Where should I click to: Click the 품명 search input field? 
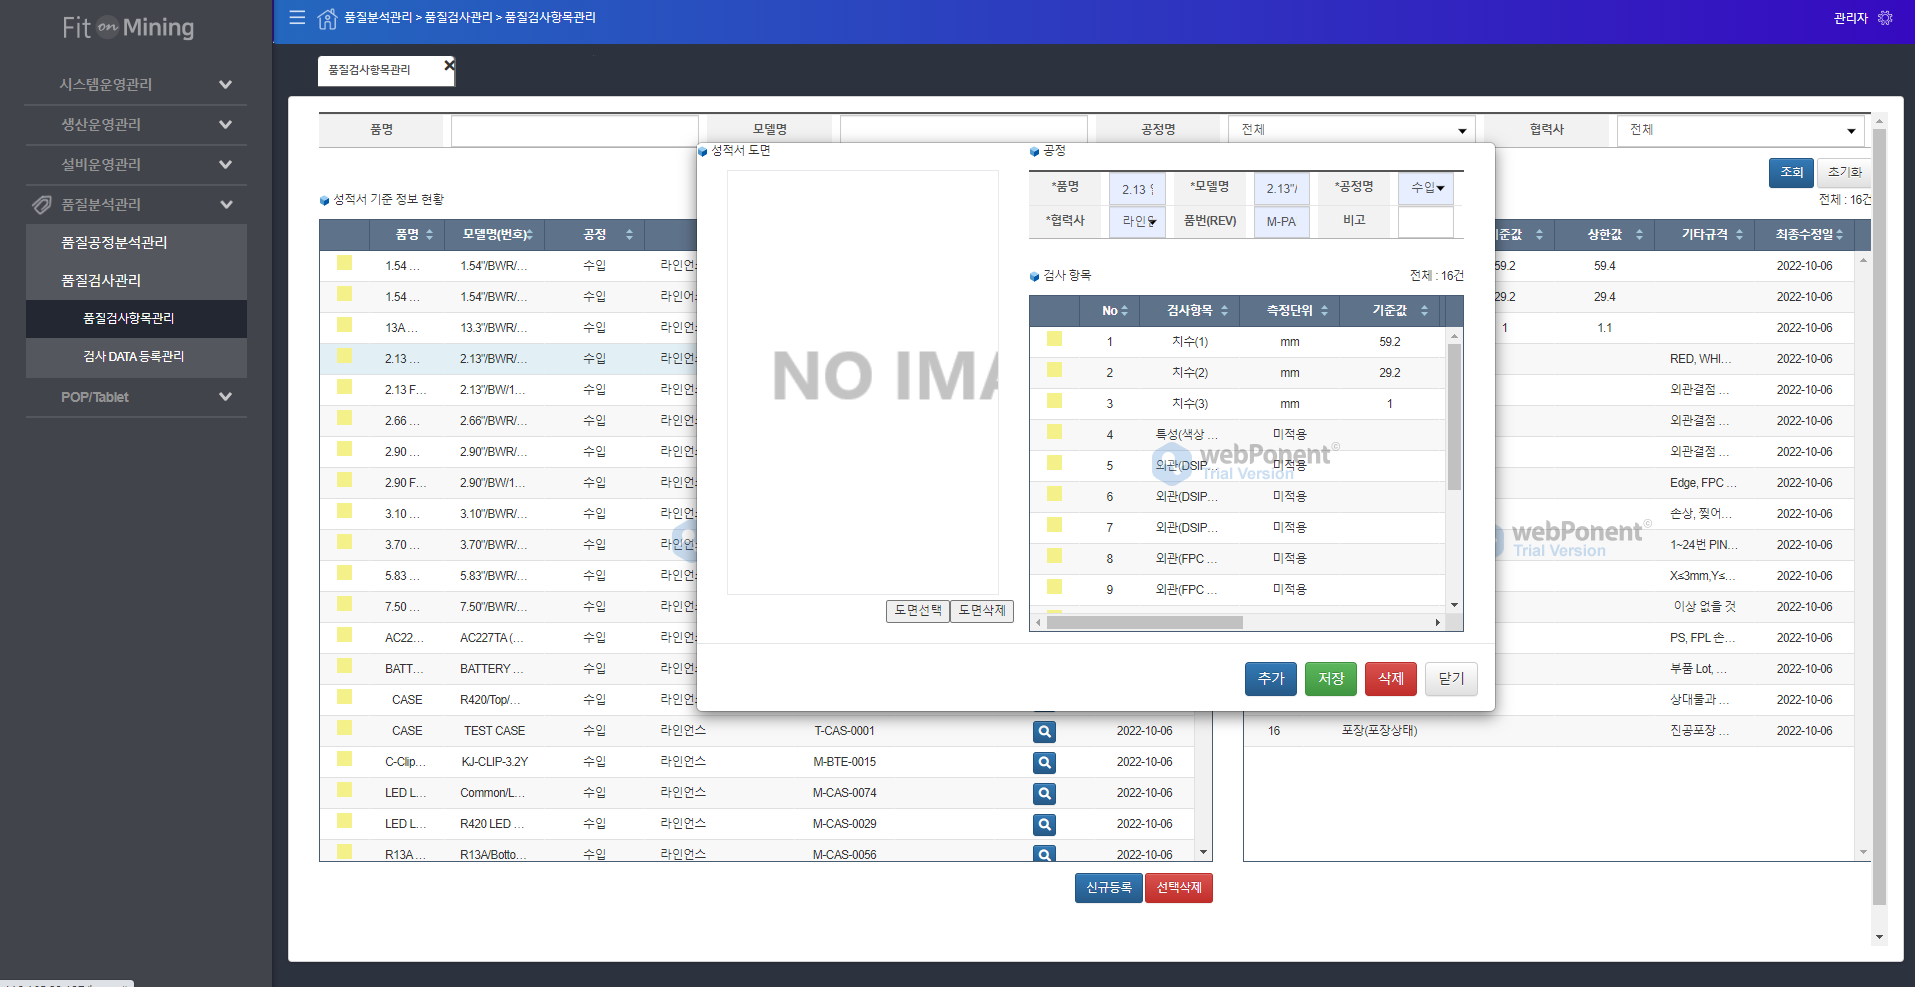(574, 130)
